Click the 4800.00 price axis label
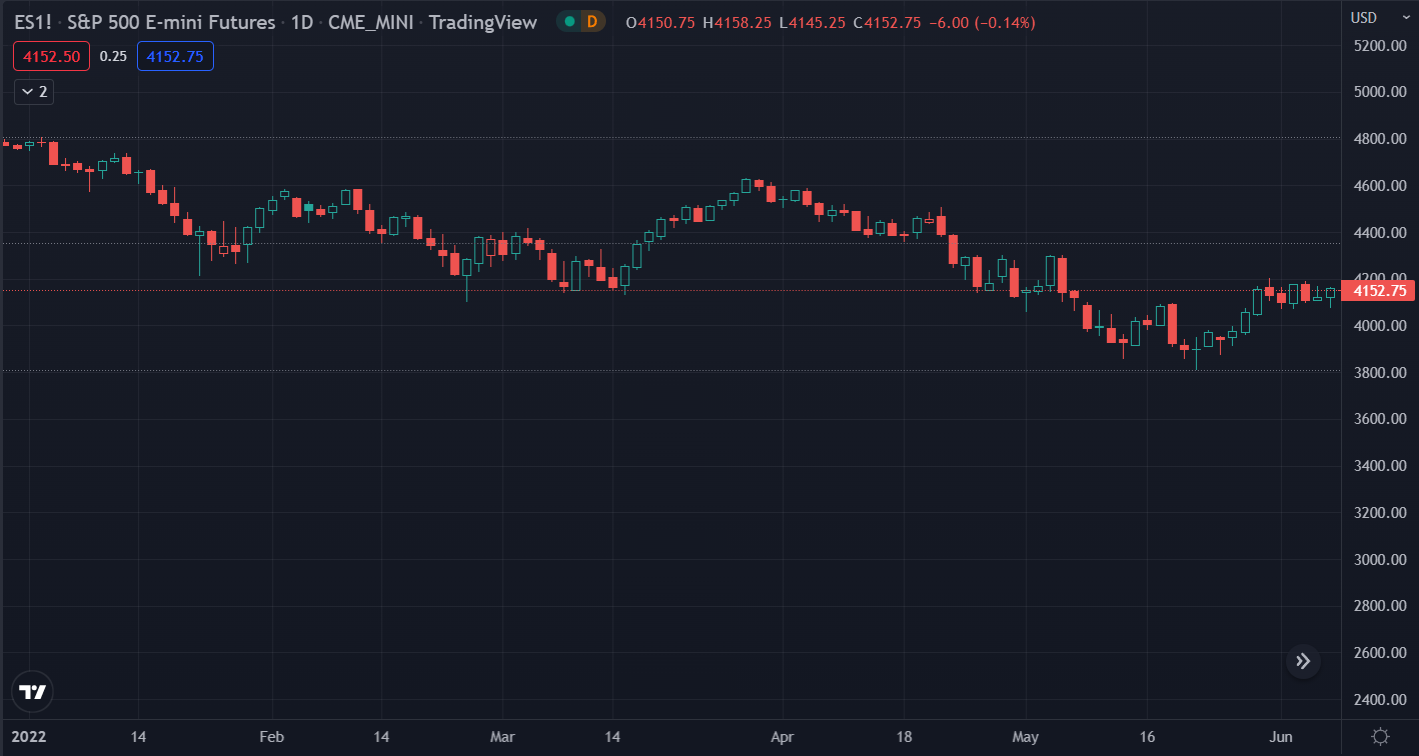1419x756 pixels. 1379,139
